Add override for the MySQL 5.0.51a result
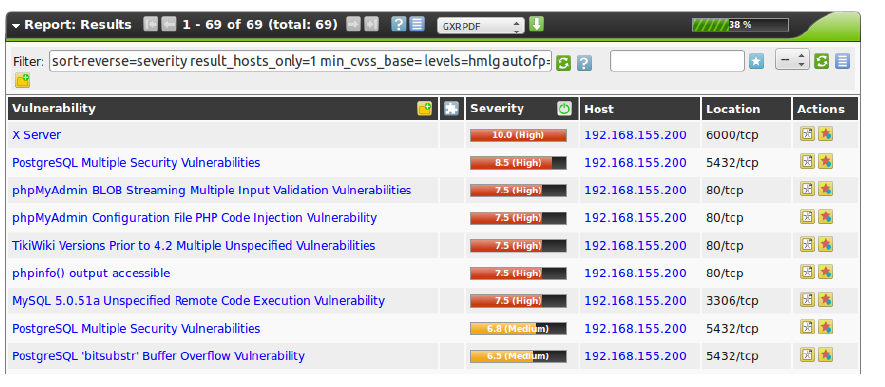Image resolution: width=885 pixels, height=387 pixels. [x=826, y=300]
